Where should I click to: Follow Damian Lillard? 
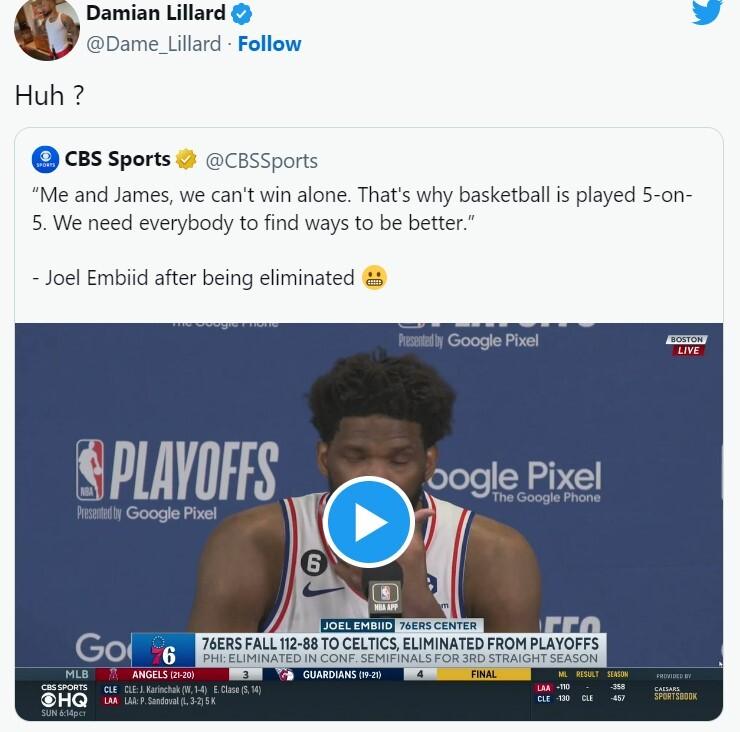269,44
